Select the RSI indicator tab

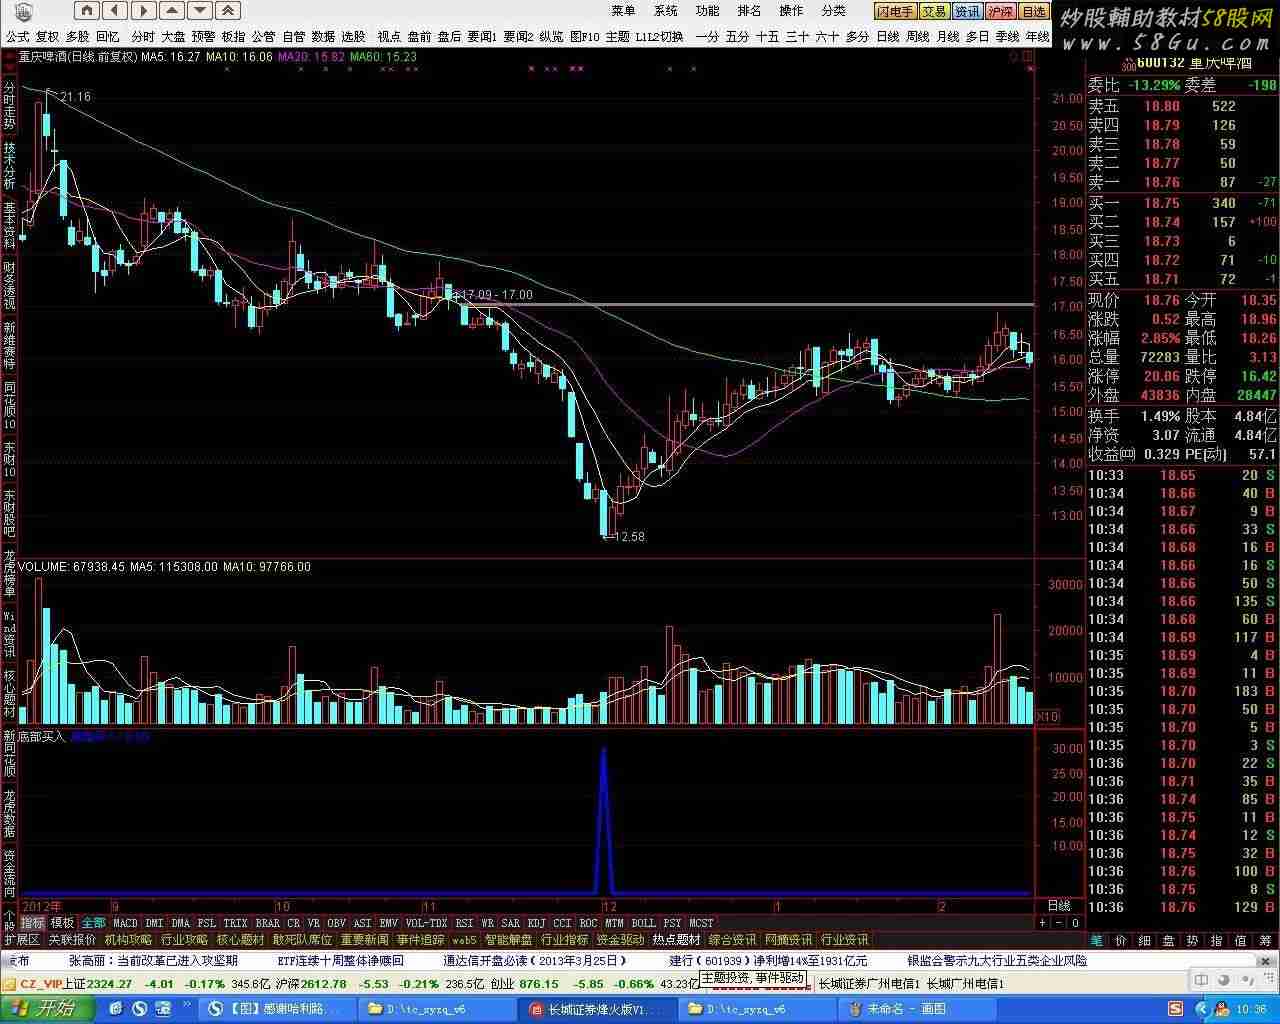pyautogui.click(x=464, y=923)
